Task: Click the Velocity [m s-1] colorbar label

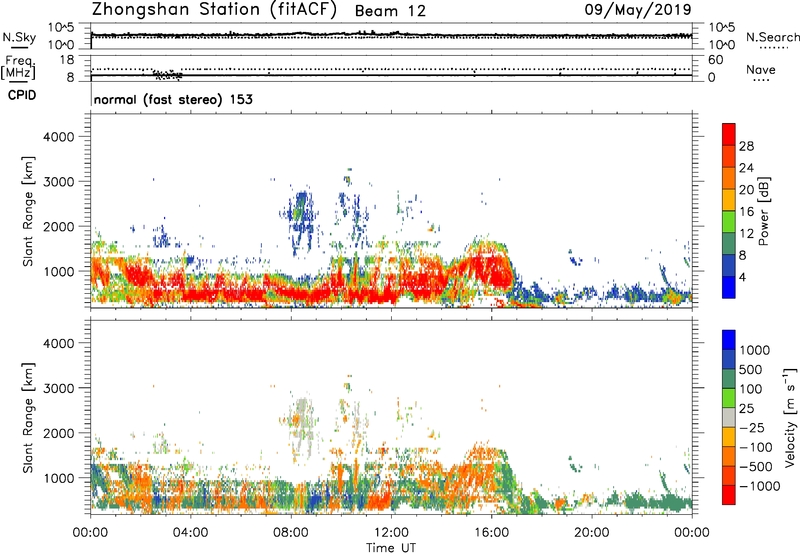Action: [x=790, y=417]
